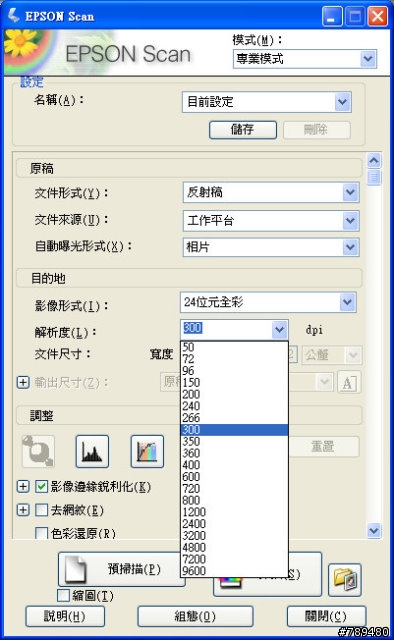Select 350 dpi option
Screen dimensions: 394x640
point(234,442)
